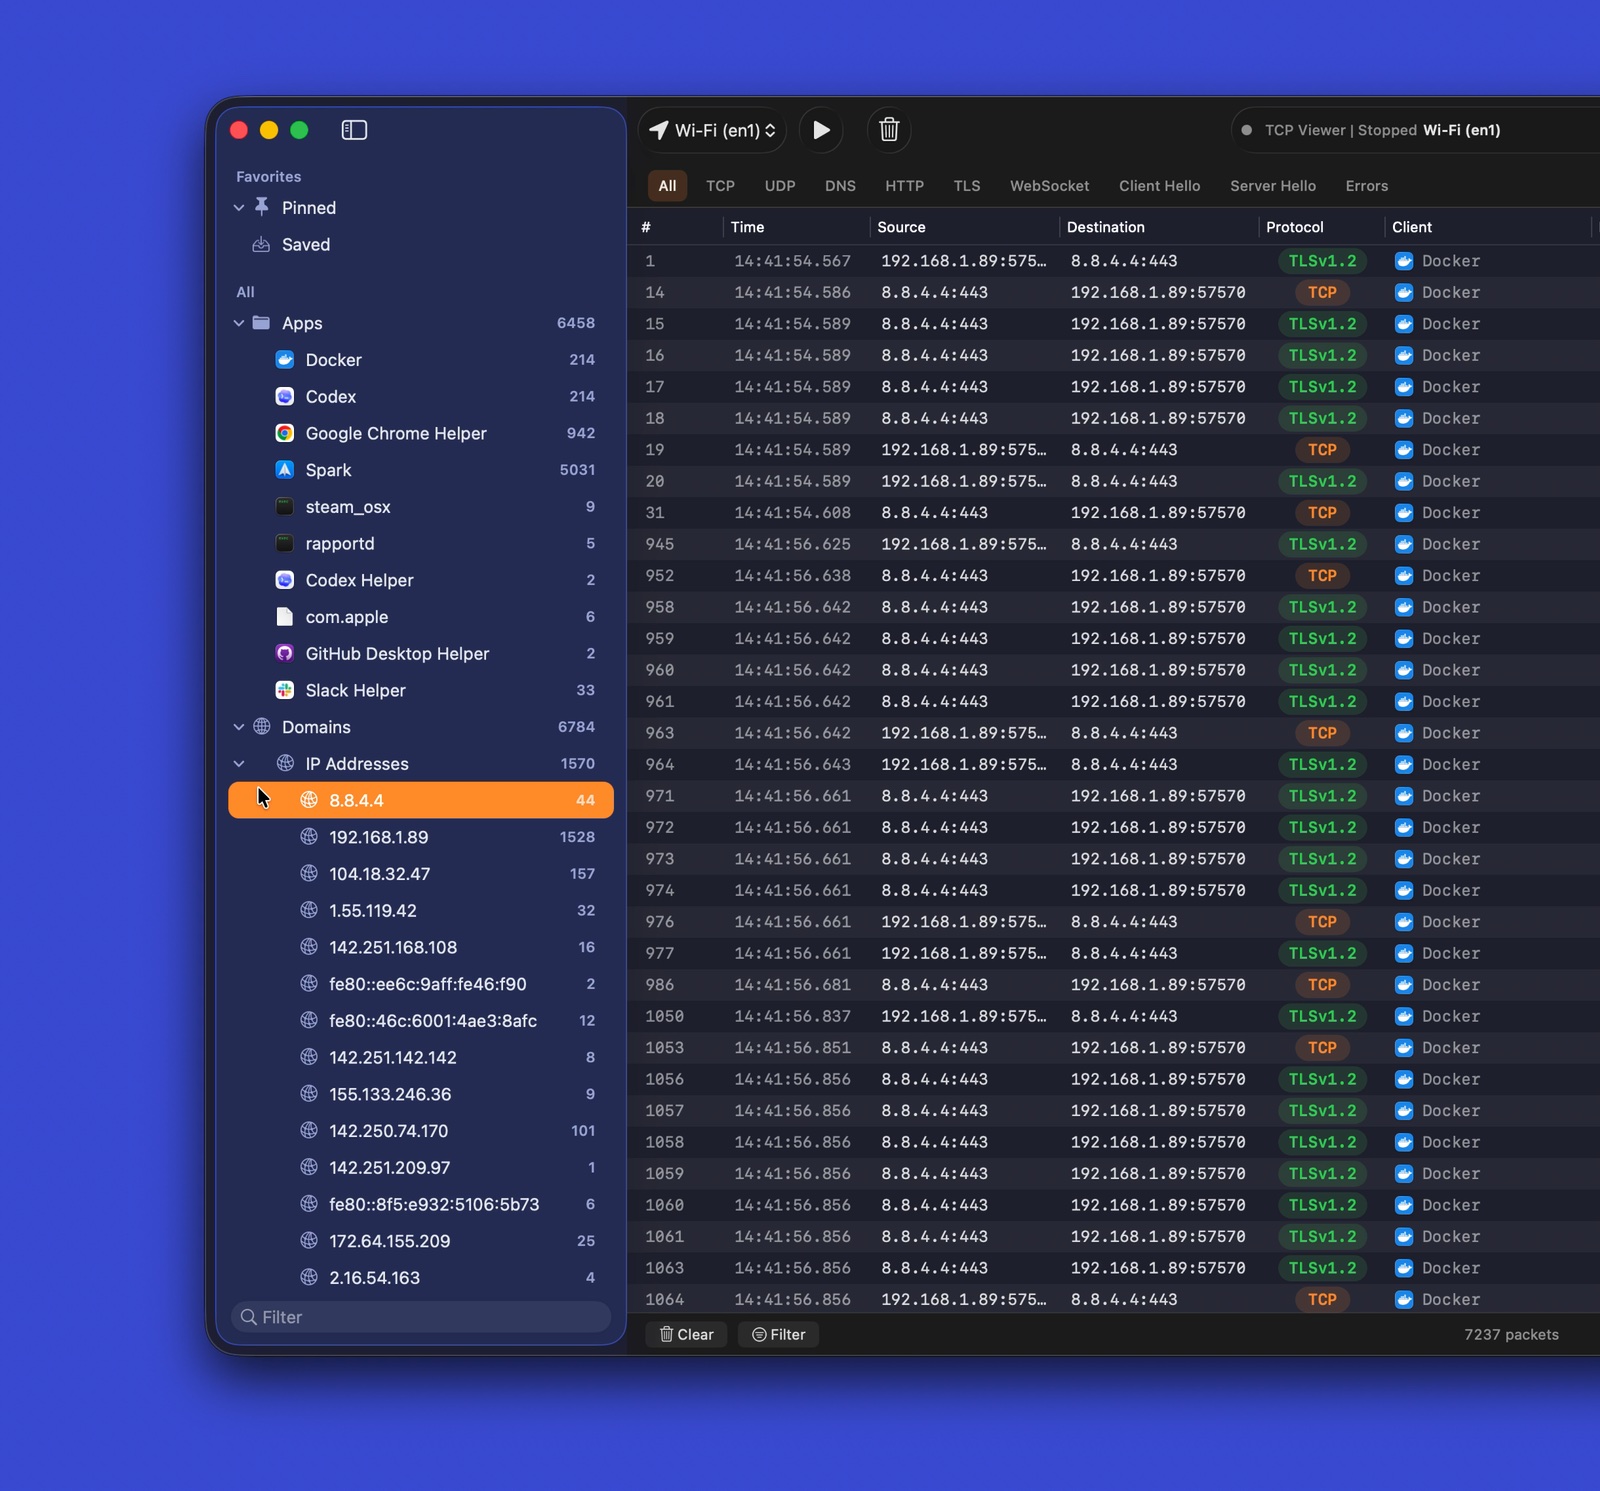Click the TCP badge in row 19
This screenshot has width=1600, height=1491.
pyautogui.click(x=1322, y=450)
